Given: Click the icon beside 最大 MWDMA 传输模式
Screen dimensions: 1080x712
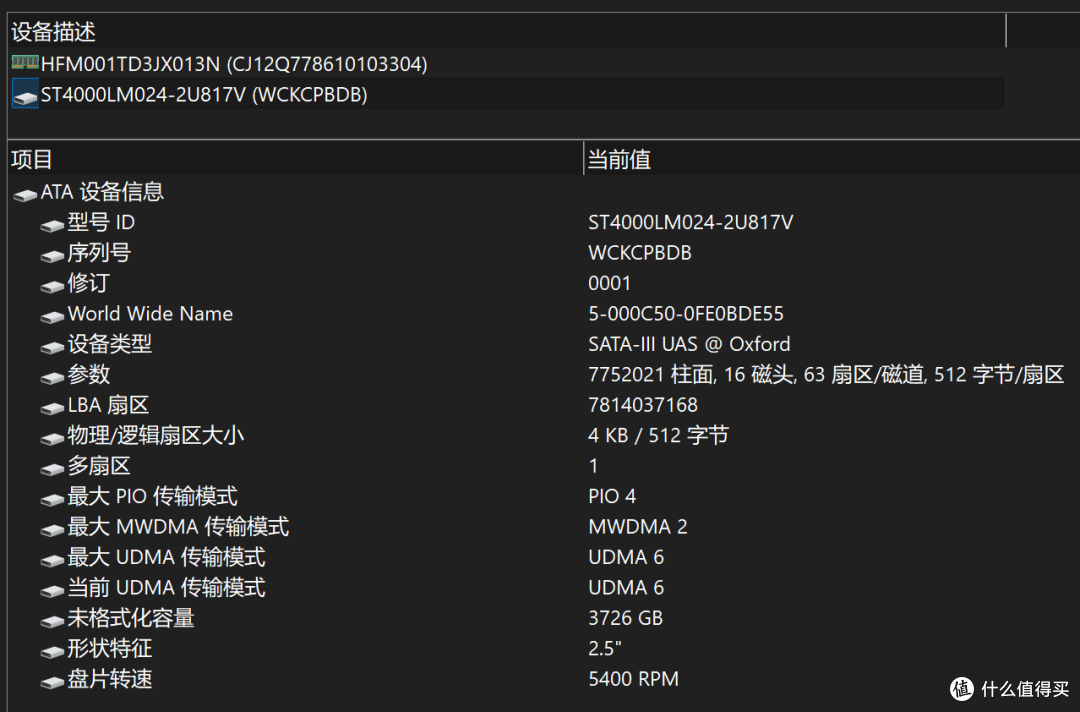Looking at the screenshot, I should point(52,530).
